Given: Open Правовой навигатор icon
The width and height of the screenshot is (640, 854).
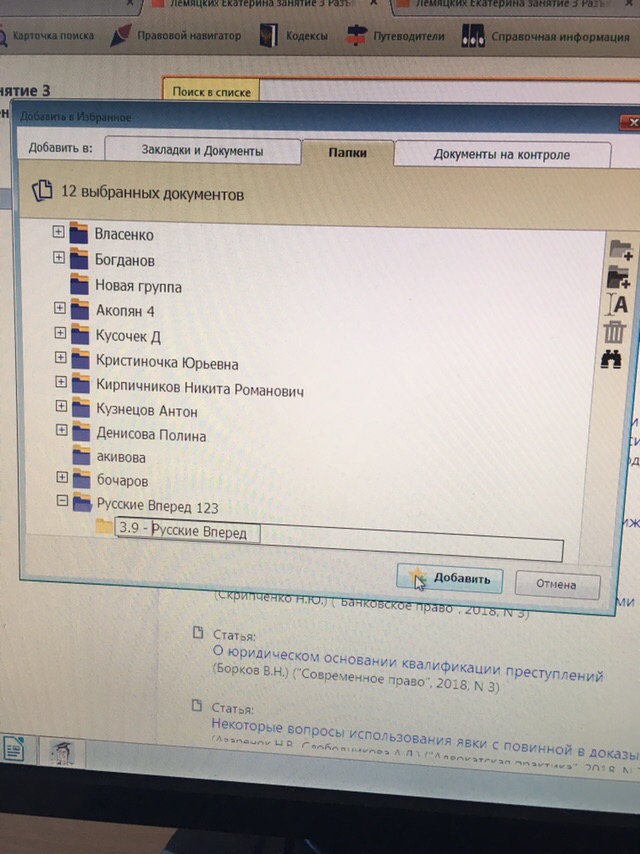Looking at the screenshot, I should point(120,35).
